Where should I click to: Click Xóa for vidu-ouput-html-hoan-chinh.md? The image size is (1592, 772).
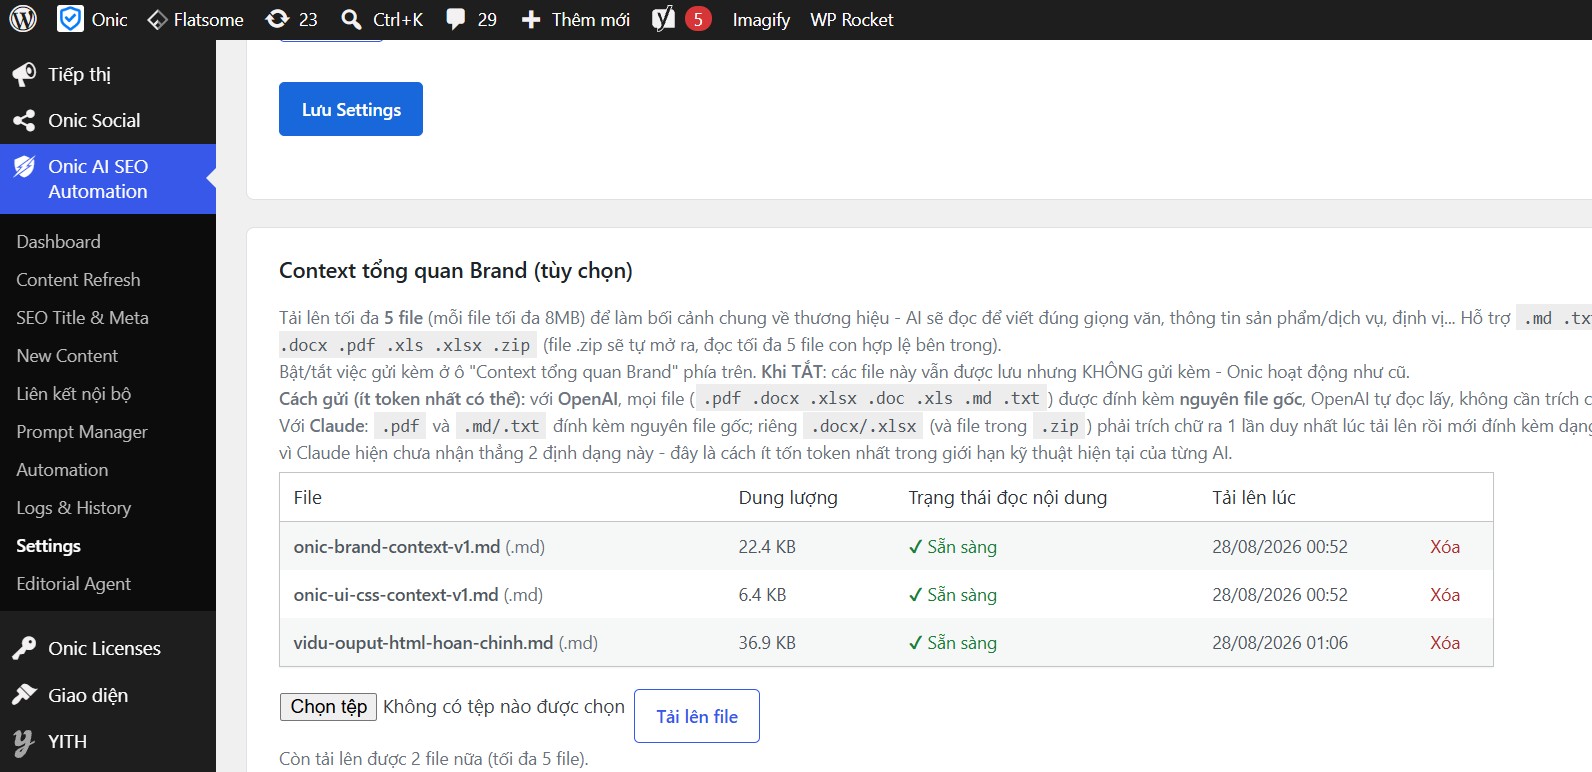pos(1445,643)
